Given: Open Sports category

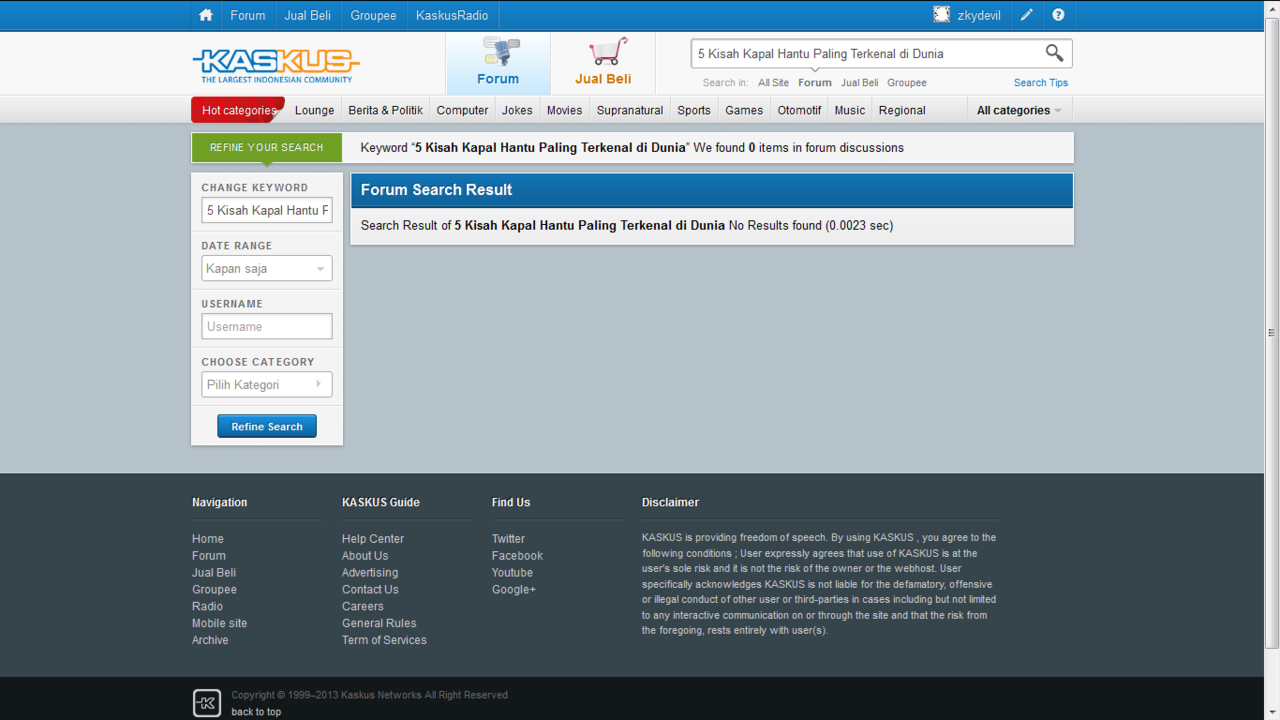Looking at the screenshot, I should [x=694, y=110].
